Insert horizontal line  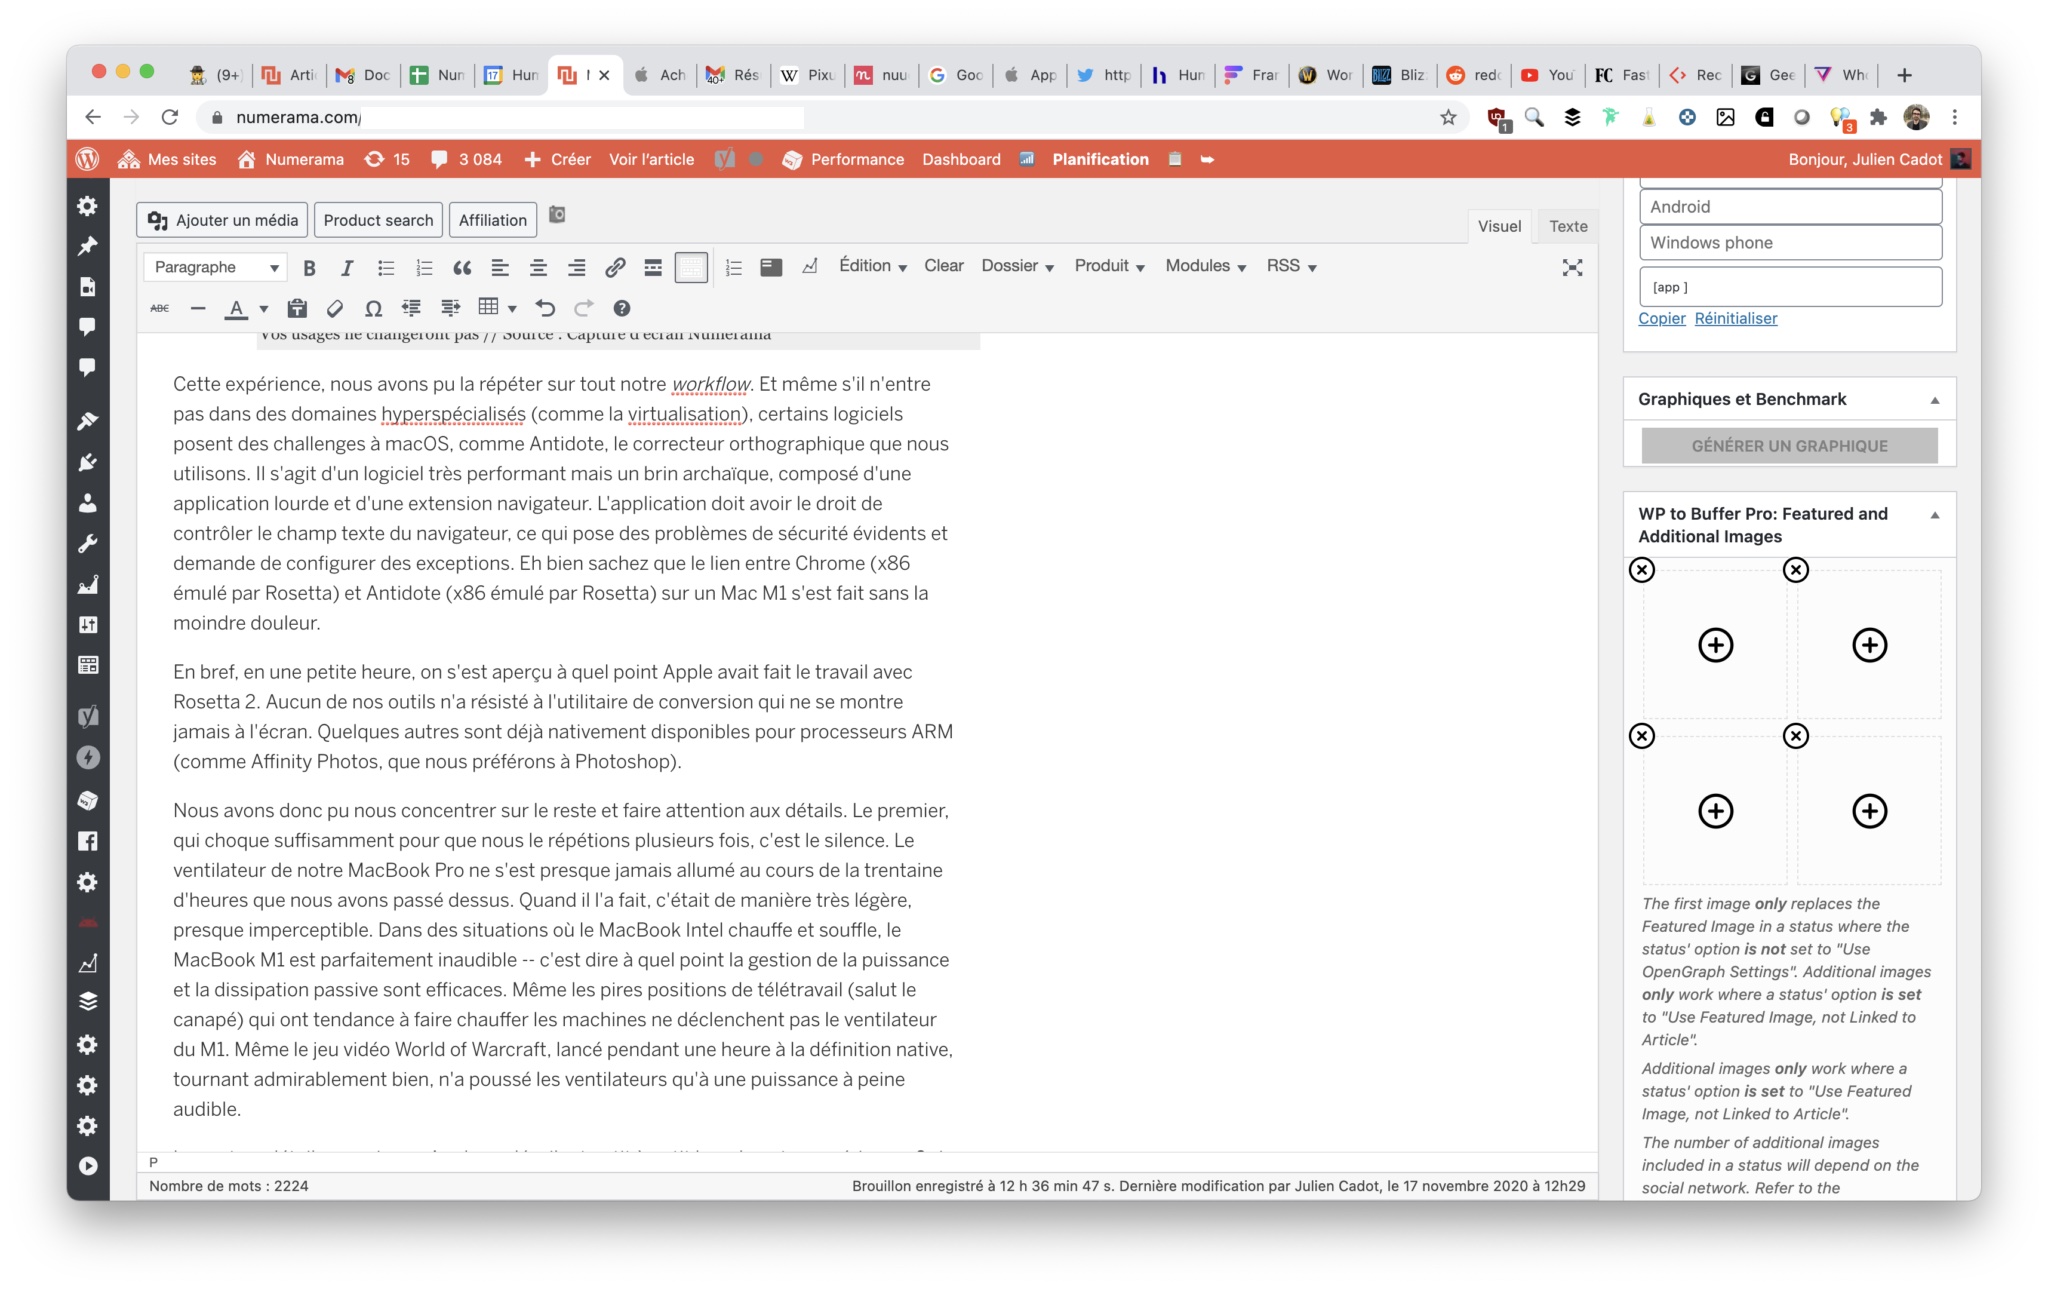(x=198, y=308)
